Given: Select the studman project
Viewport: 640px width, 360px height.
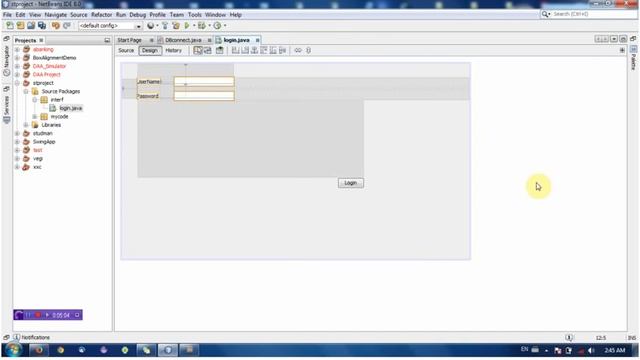Looking at the screenshot, I should (x=42, y=133).
